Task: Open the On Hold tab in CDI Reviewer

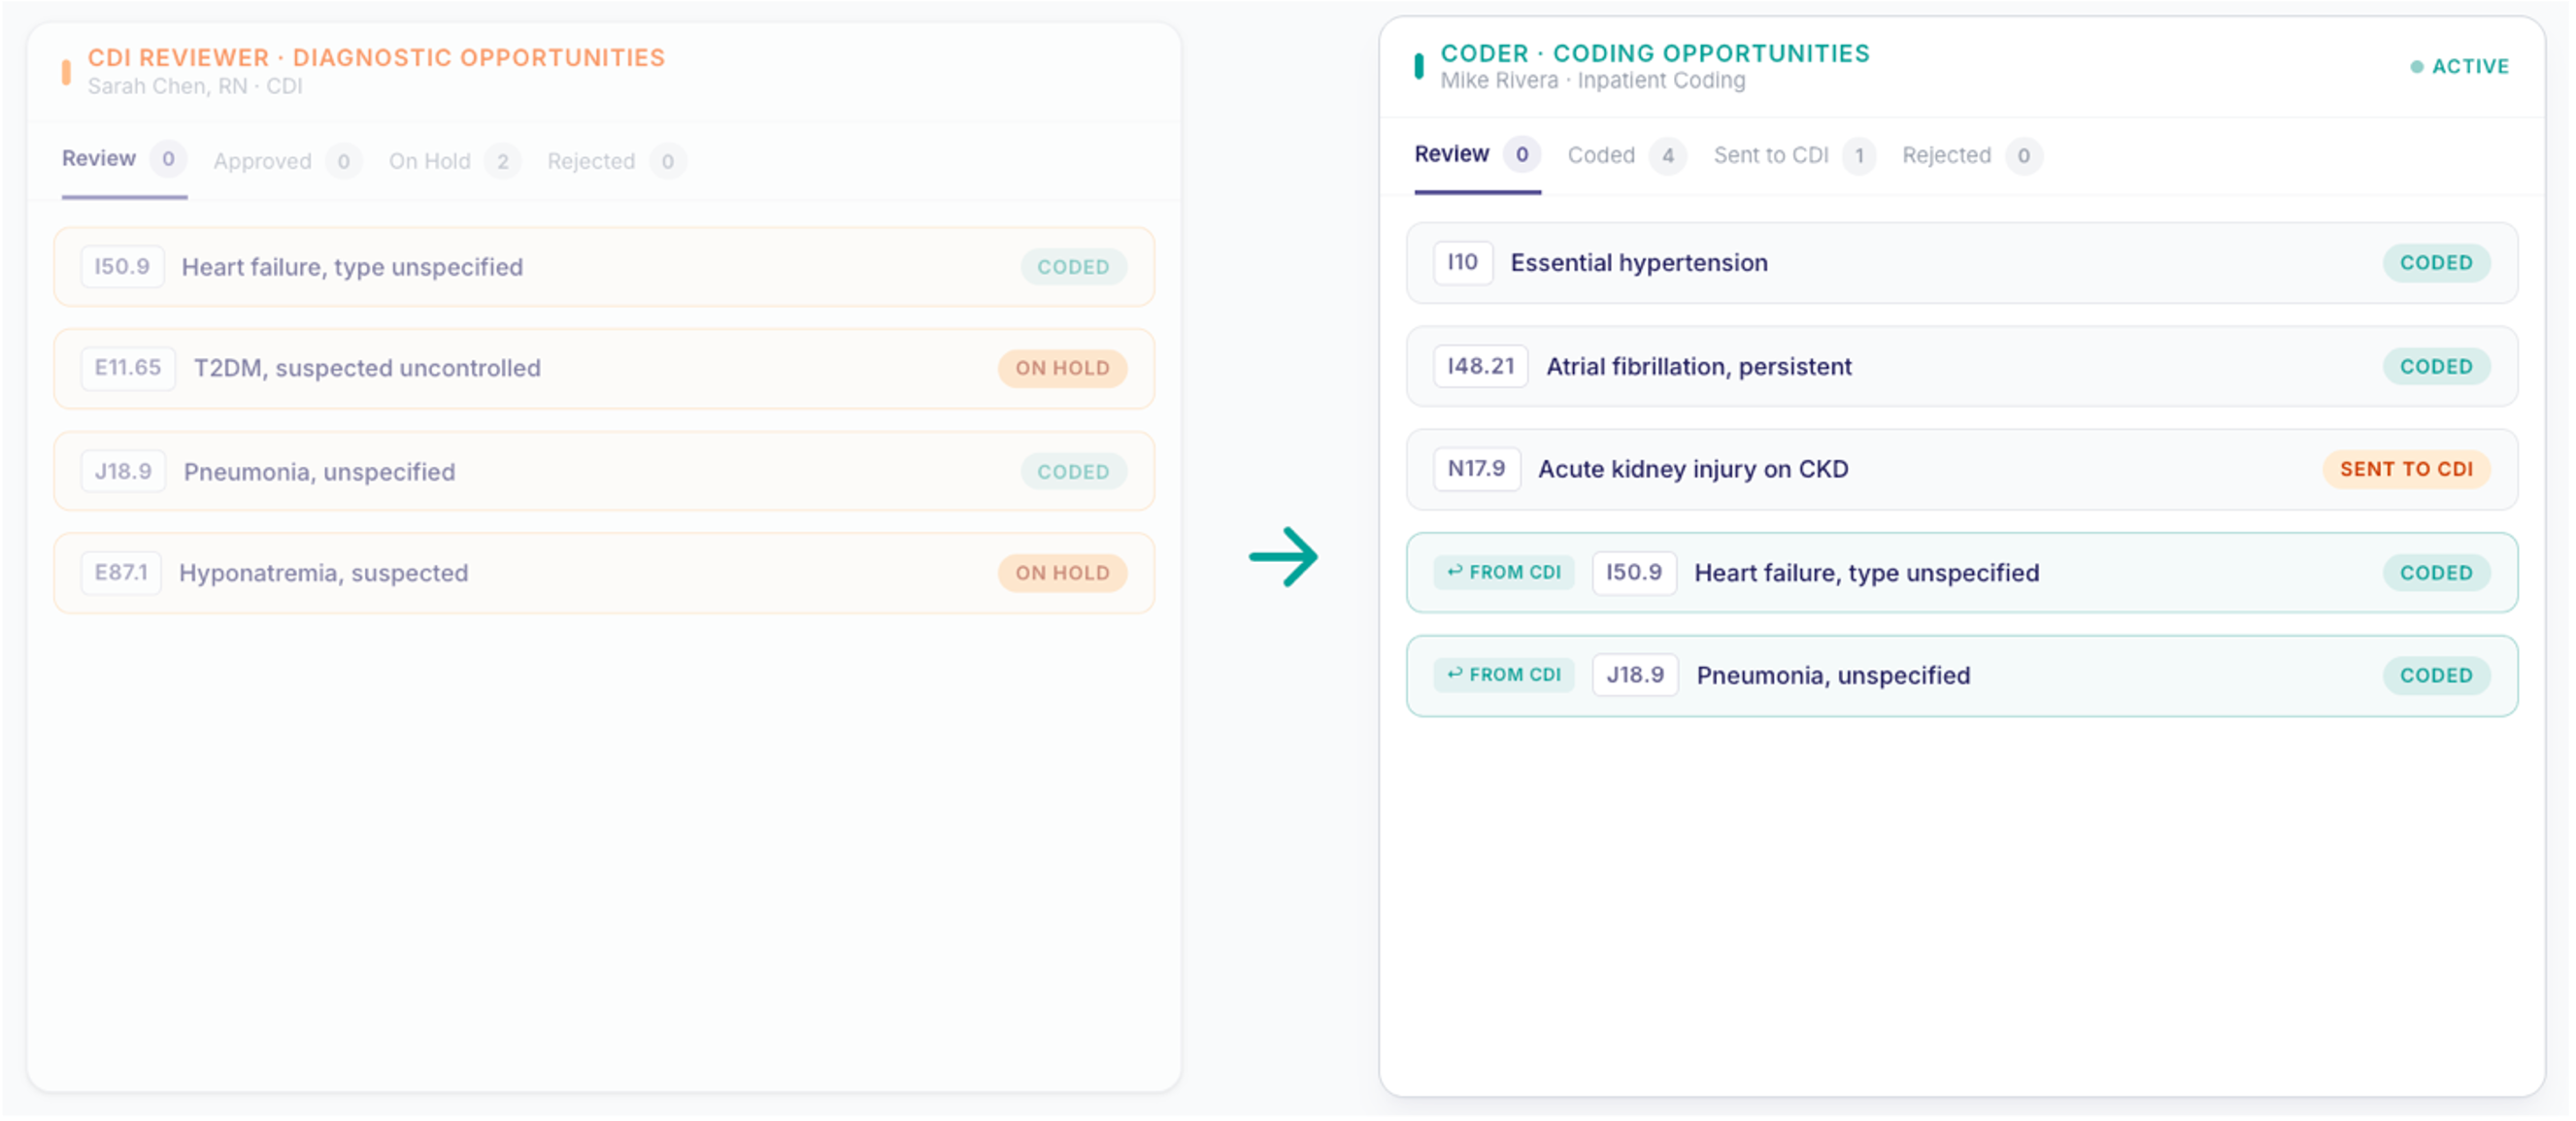Action: [454, 161]
